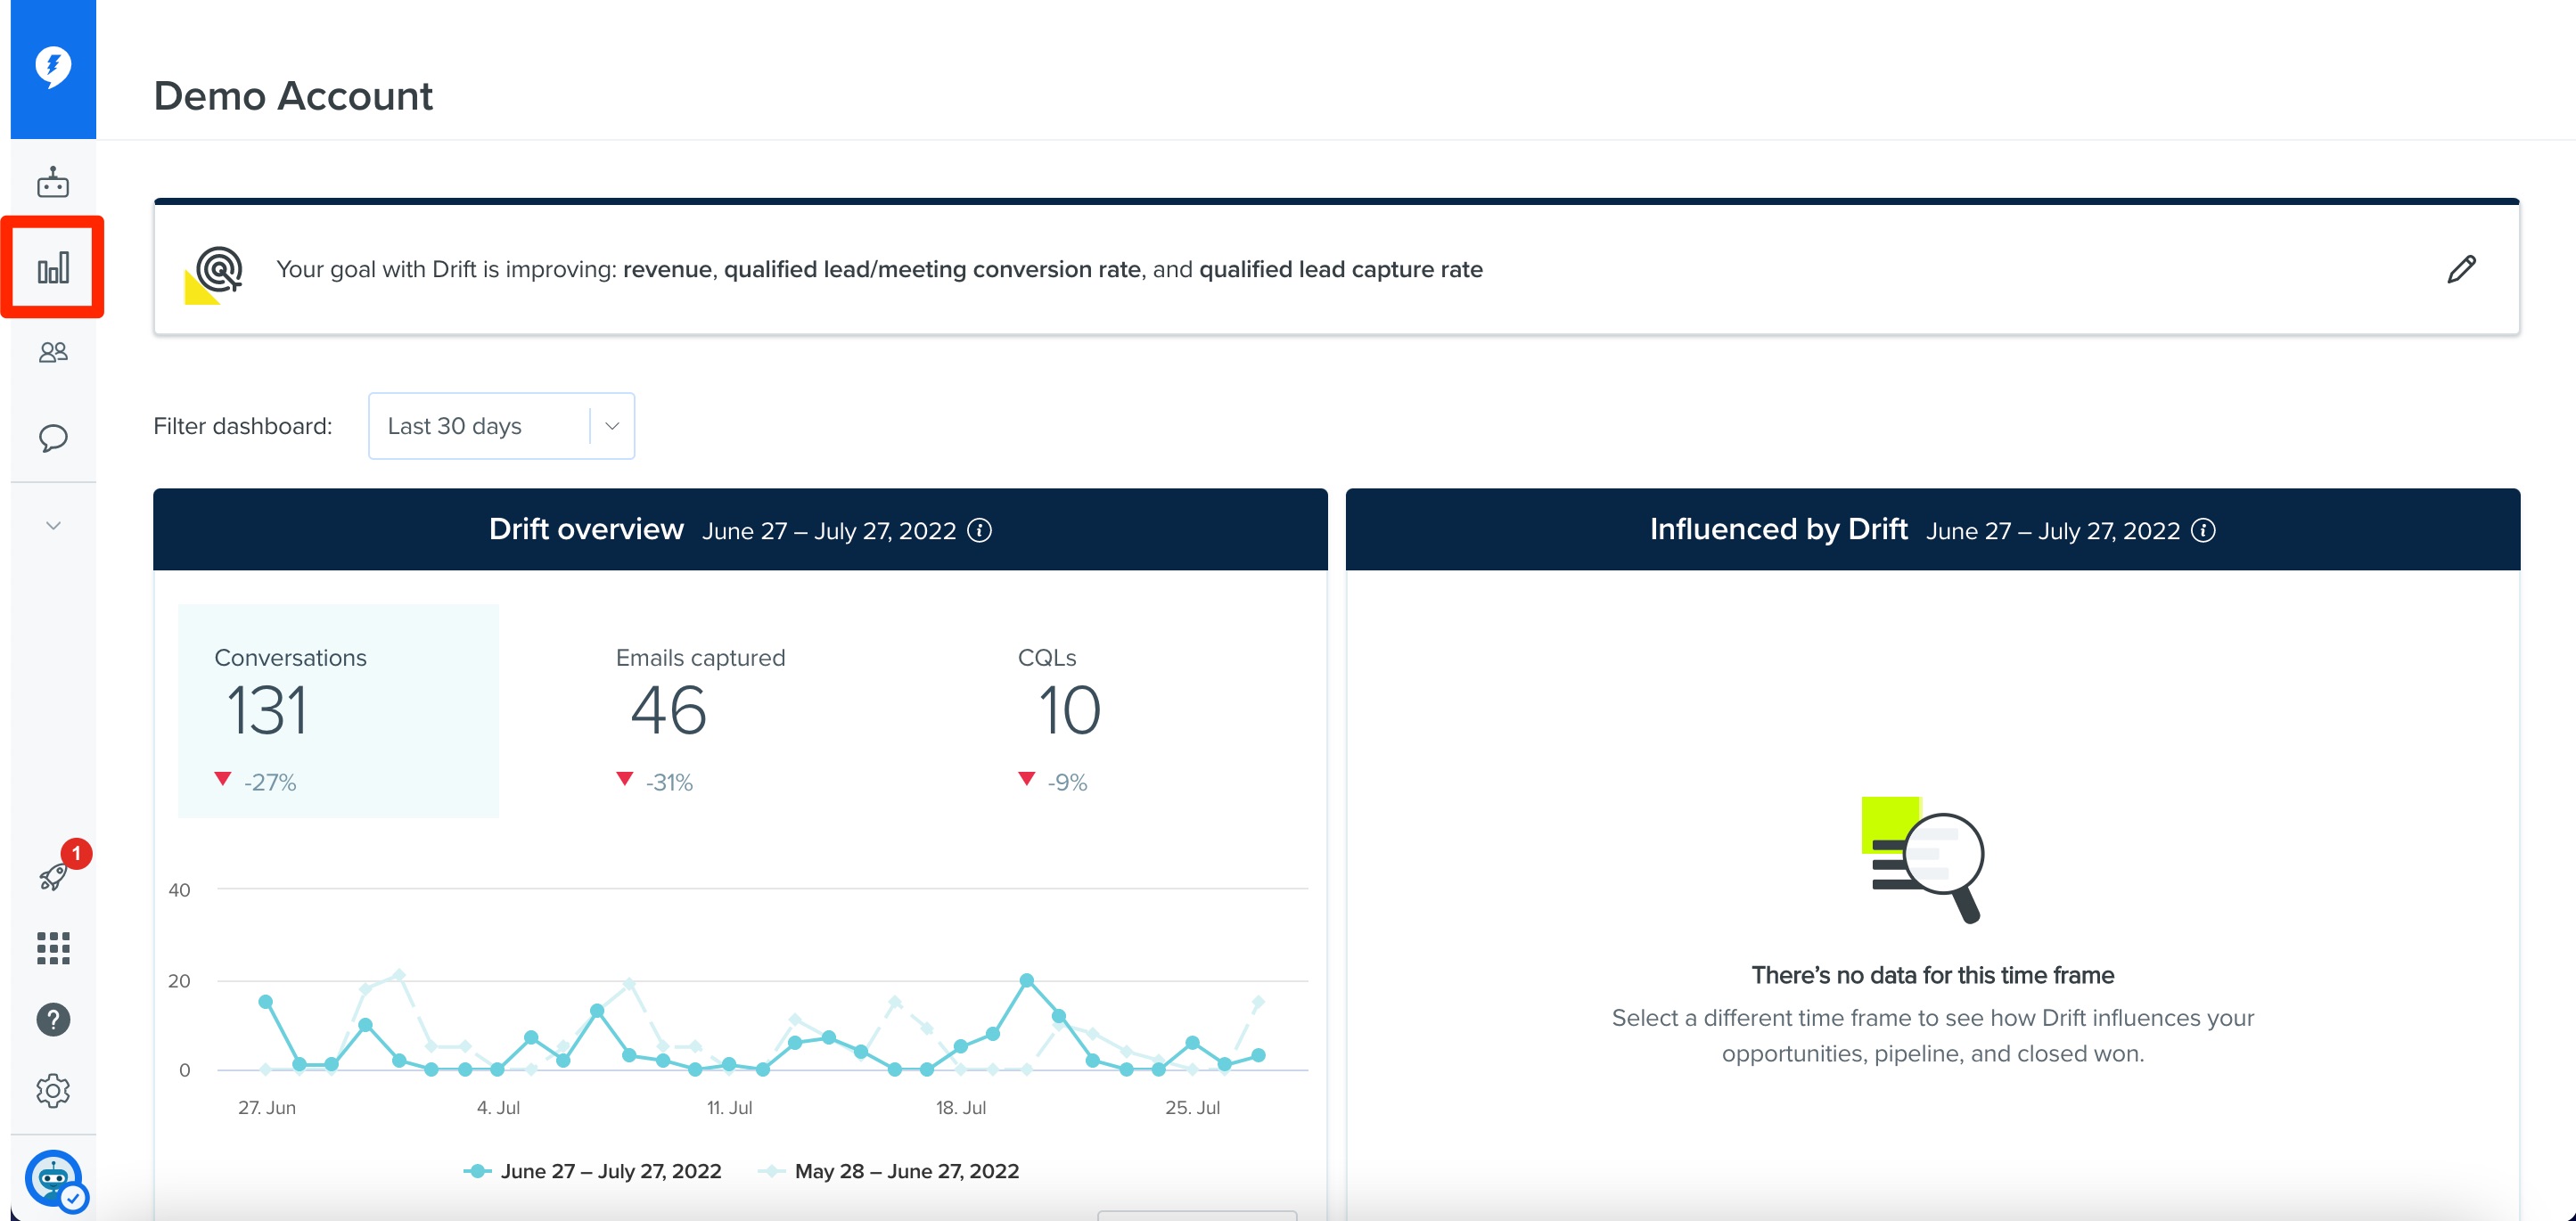Image resolution: width=2576 pixels, height=1221 pixels.
Task: Click the 11. Jul axis label
Action: point(729,1107)
